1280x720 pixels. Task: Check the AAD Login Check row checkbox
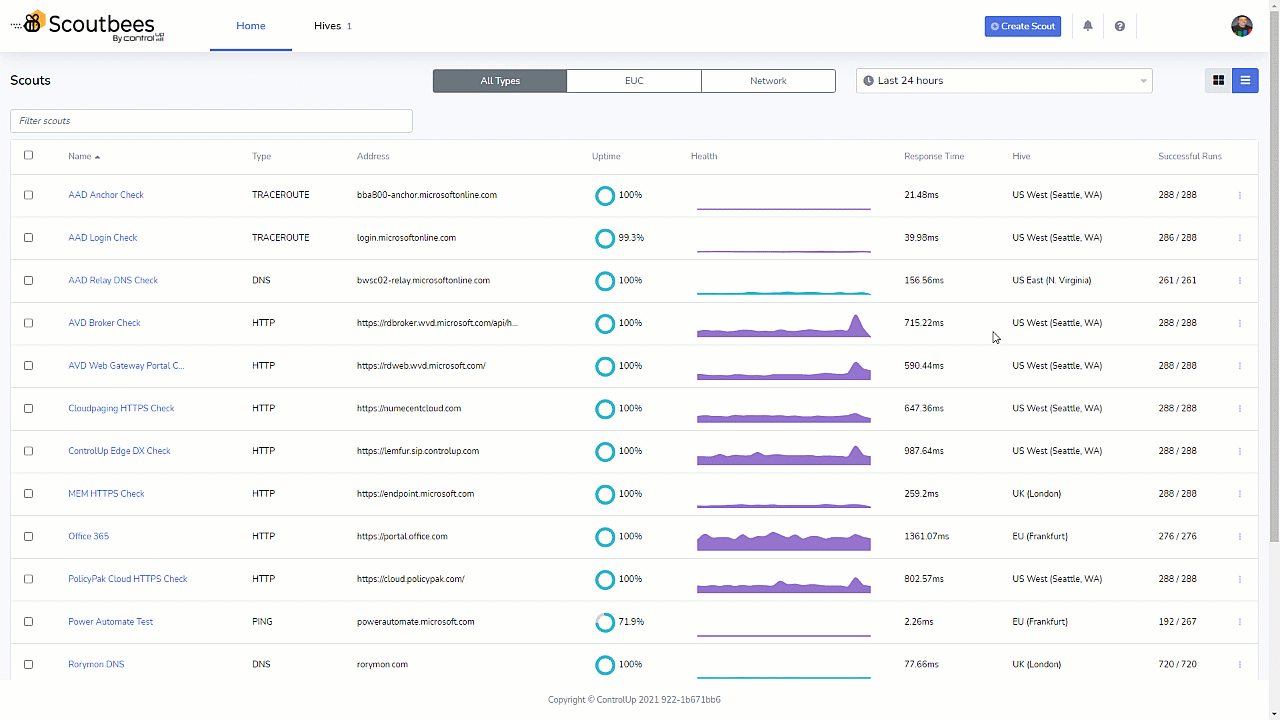28,238
